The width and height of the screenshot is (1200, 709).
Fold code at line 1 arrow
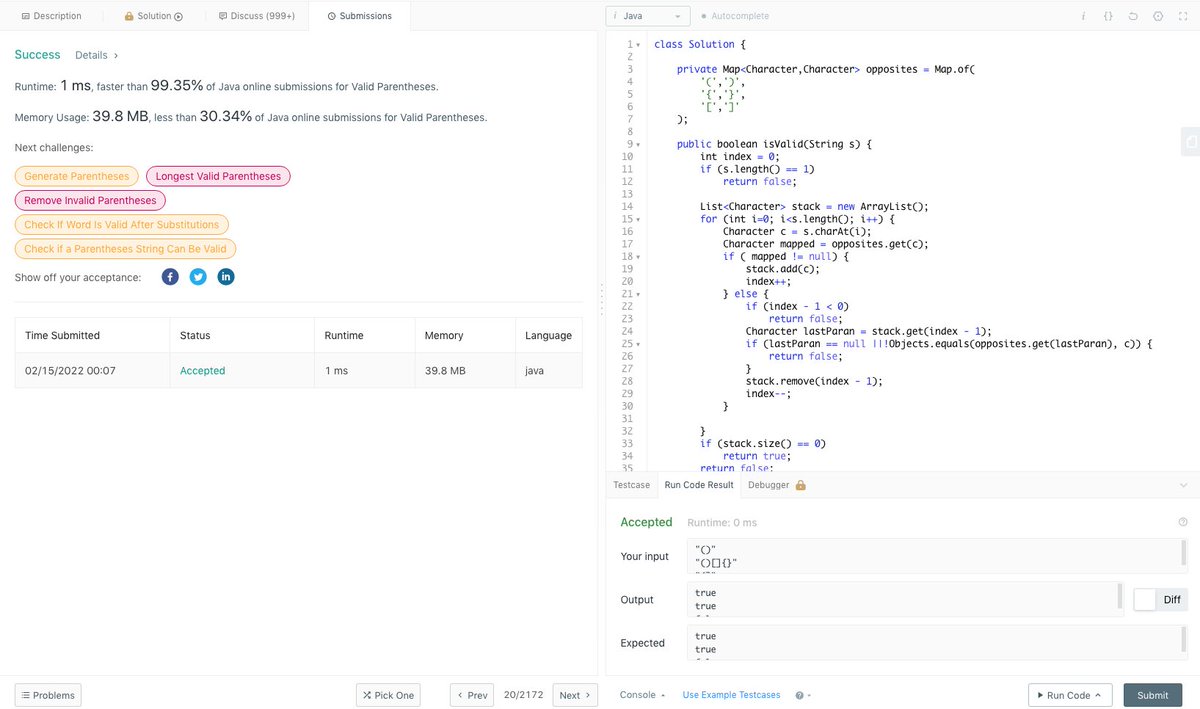point(638,45)
